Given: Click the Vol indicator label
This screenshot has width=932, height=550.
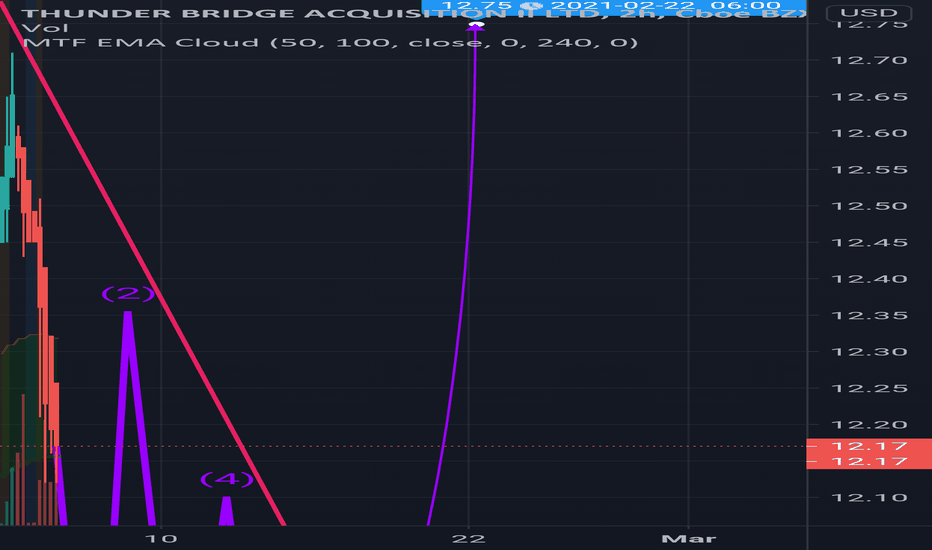Looking at the screenshot, I should pos(45,28).
